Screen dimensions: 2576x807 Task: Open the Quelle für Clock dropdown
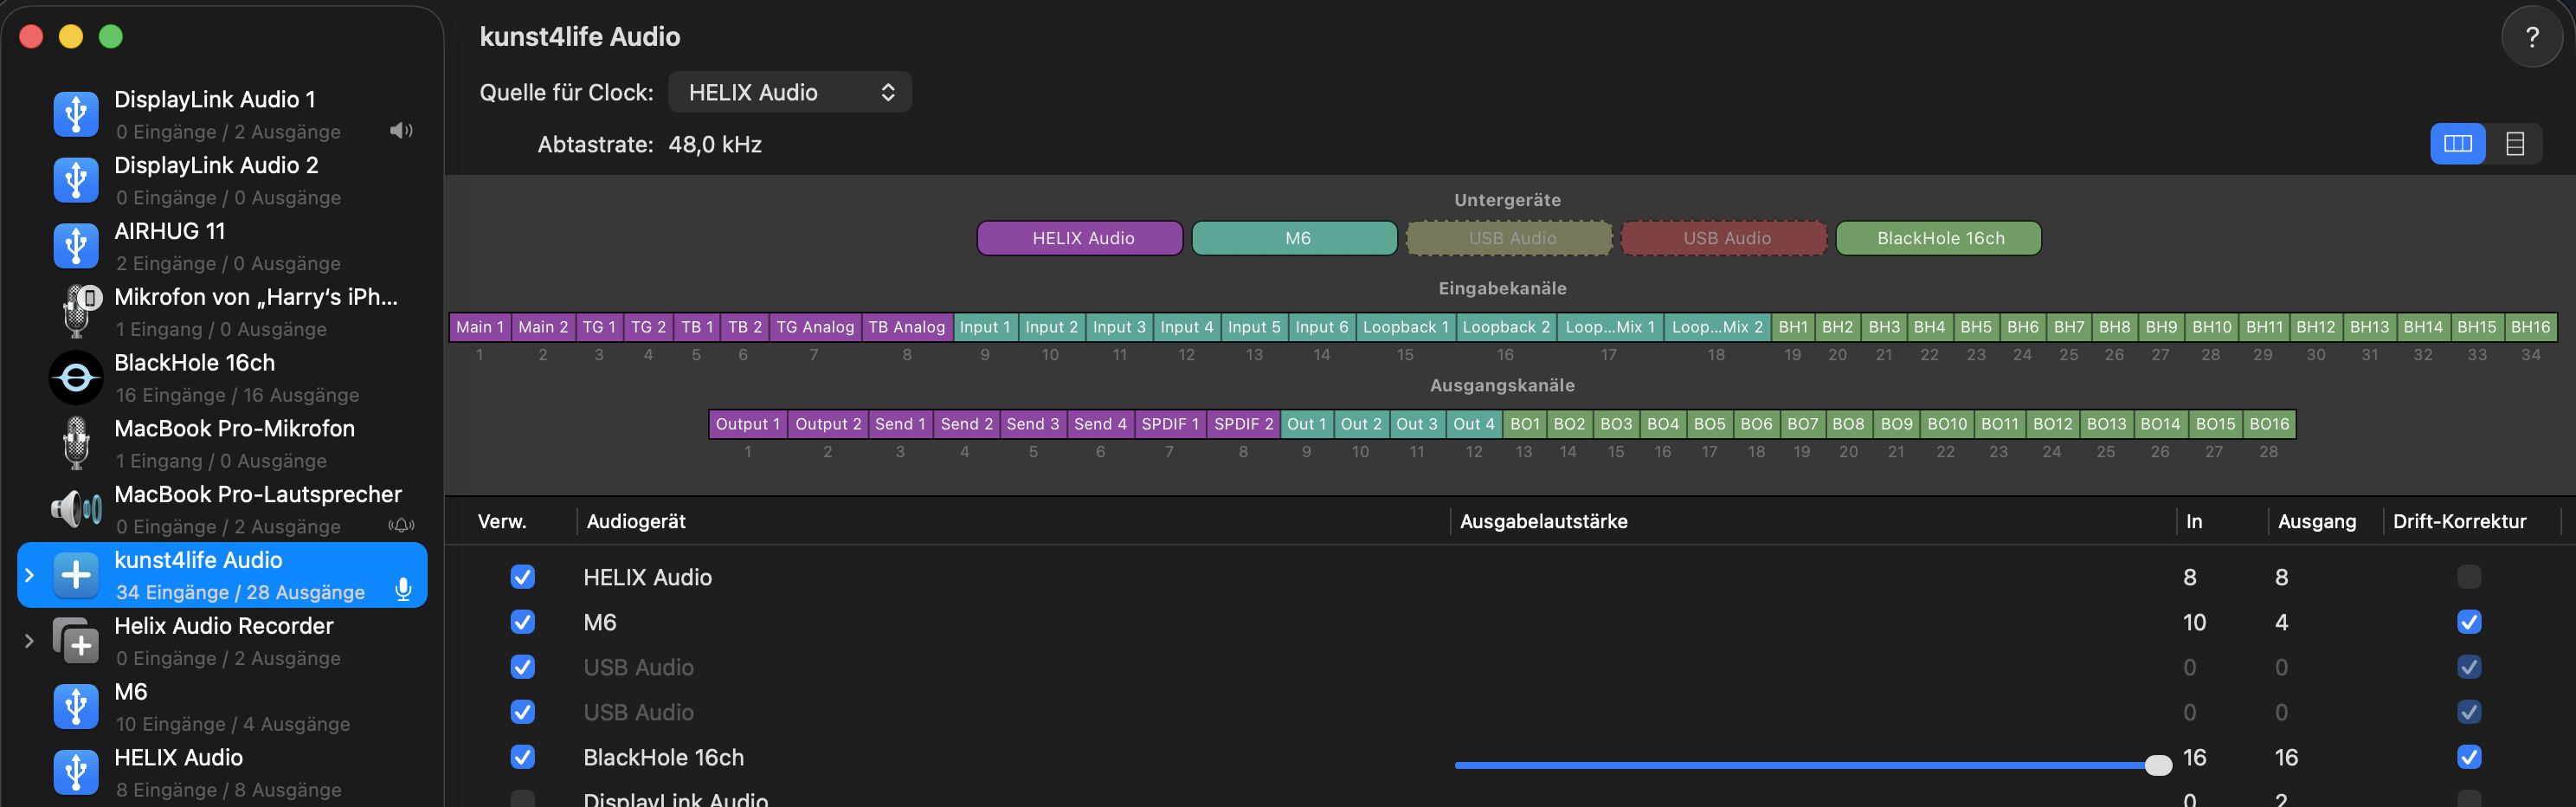789,92
